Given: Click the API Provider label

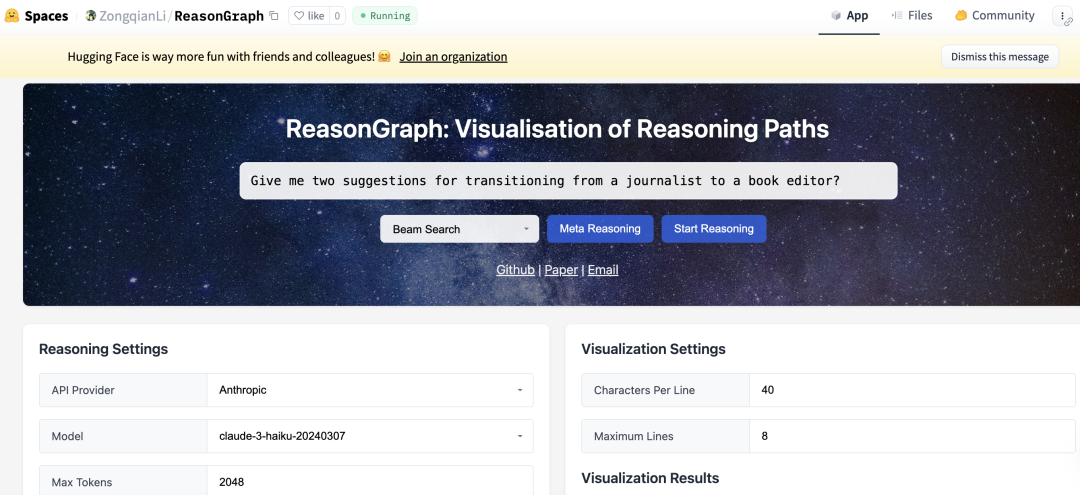Looking at the screenshot, I should [x=83, y=390].
